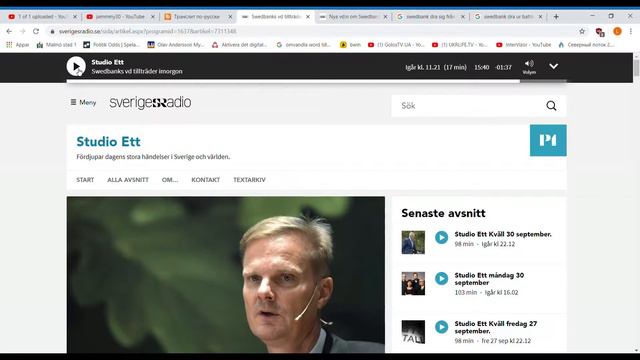
Task: Open the Meny hamburger menu
Action: [83, 102]
